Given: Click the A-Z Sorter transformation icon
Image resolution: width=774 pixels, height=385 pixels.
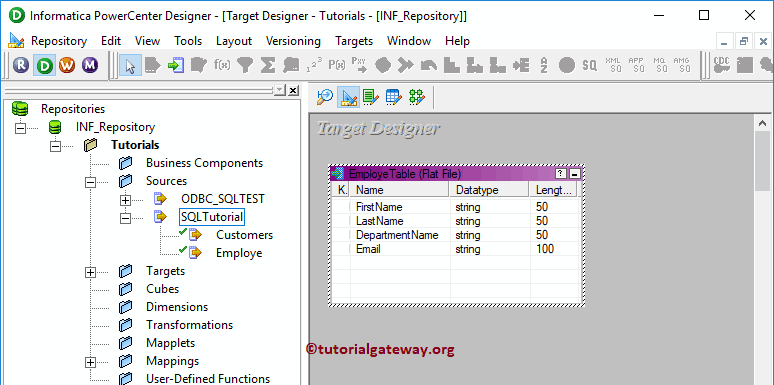Looking at the screenshot, I should click(544, 65).
